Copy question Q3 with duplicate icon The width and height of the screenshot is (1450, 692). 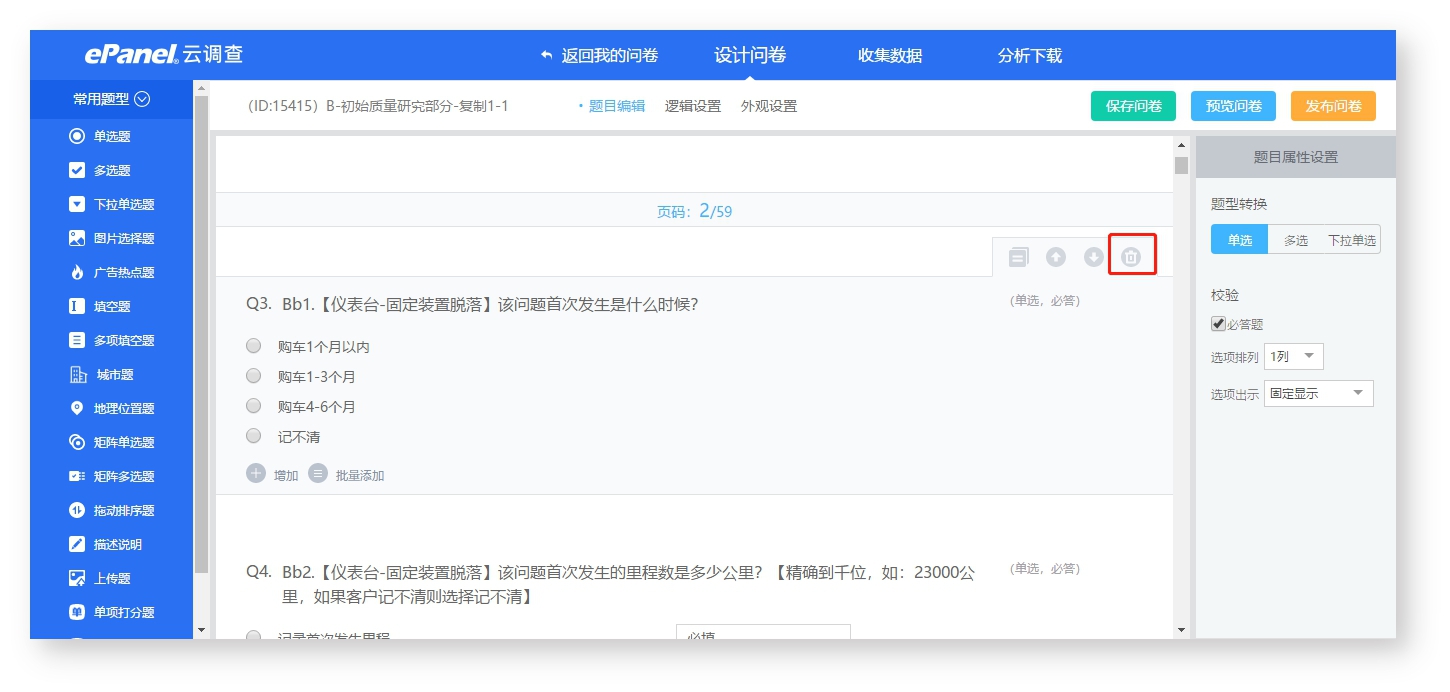[1018, 257]
